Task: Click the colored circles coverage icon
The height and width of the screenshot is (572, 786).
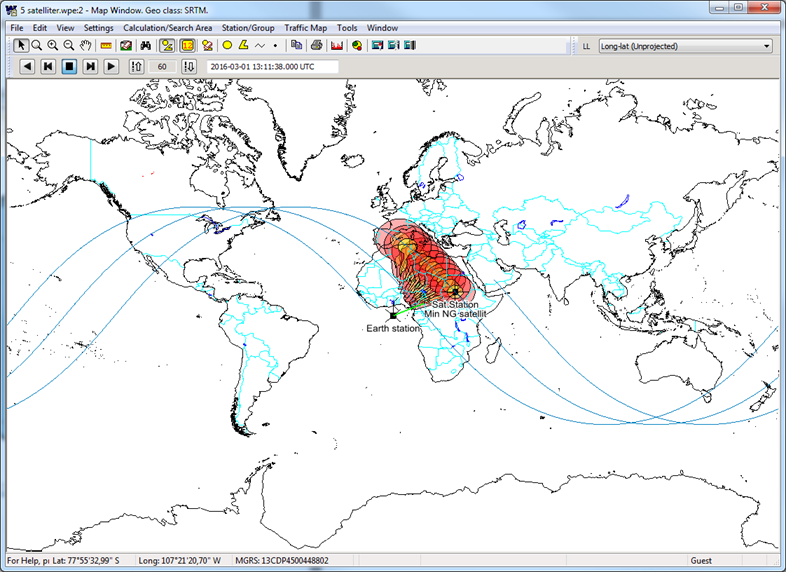Action: [357, 46]
